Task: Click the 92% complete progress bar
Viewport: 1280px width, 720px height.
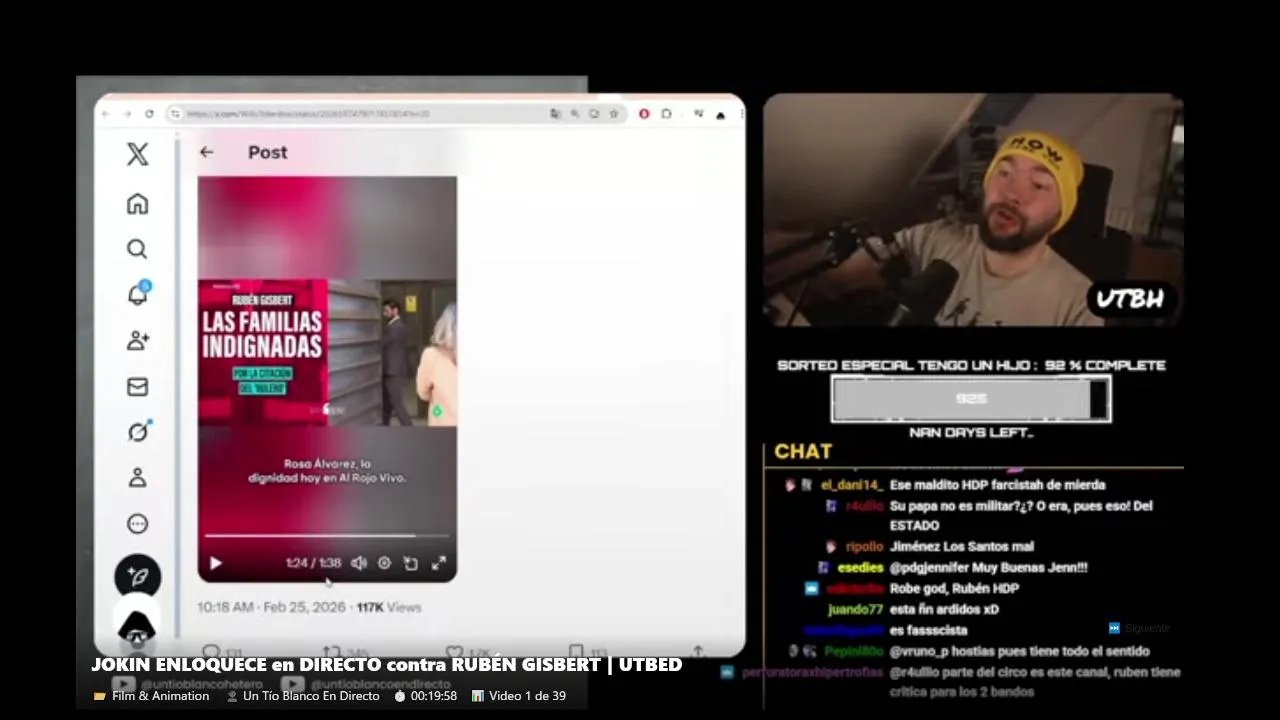Action: tap(971, 398)
